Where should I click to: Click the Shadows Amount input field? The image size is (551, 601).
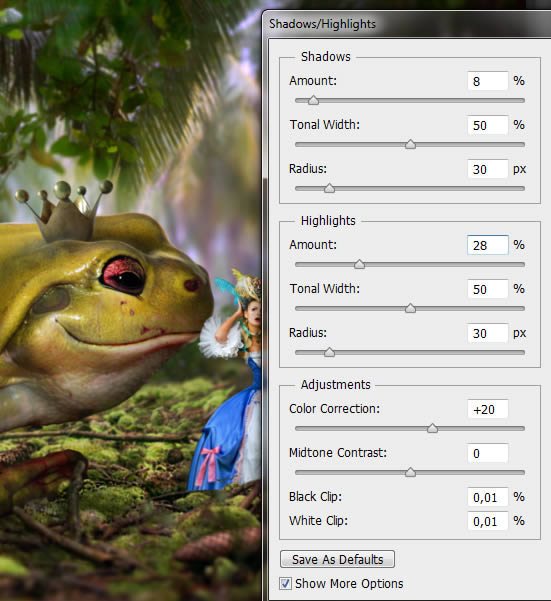(488, 81)
